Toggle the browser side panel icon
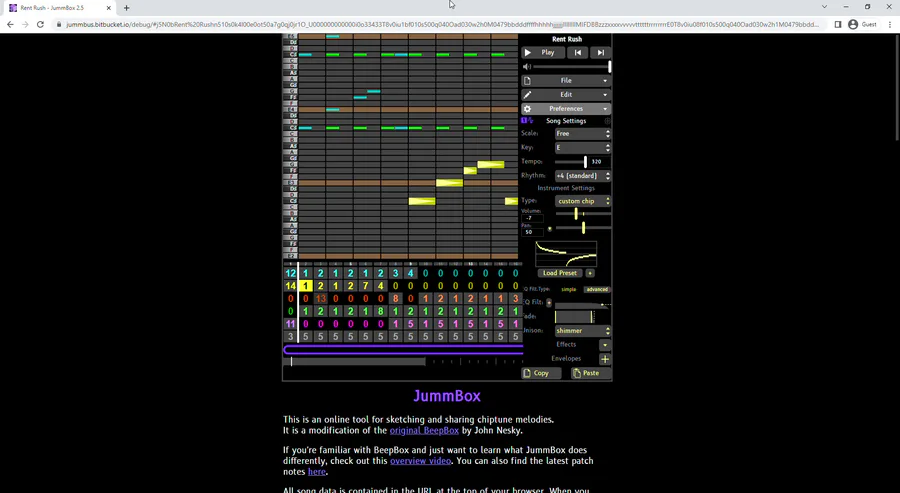This screenshot has width=900, height=493. 838,25
